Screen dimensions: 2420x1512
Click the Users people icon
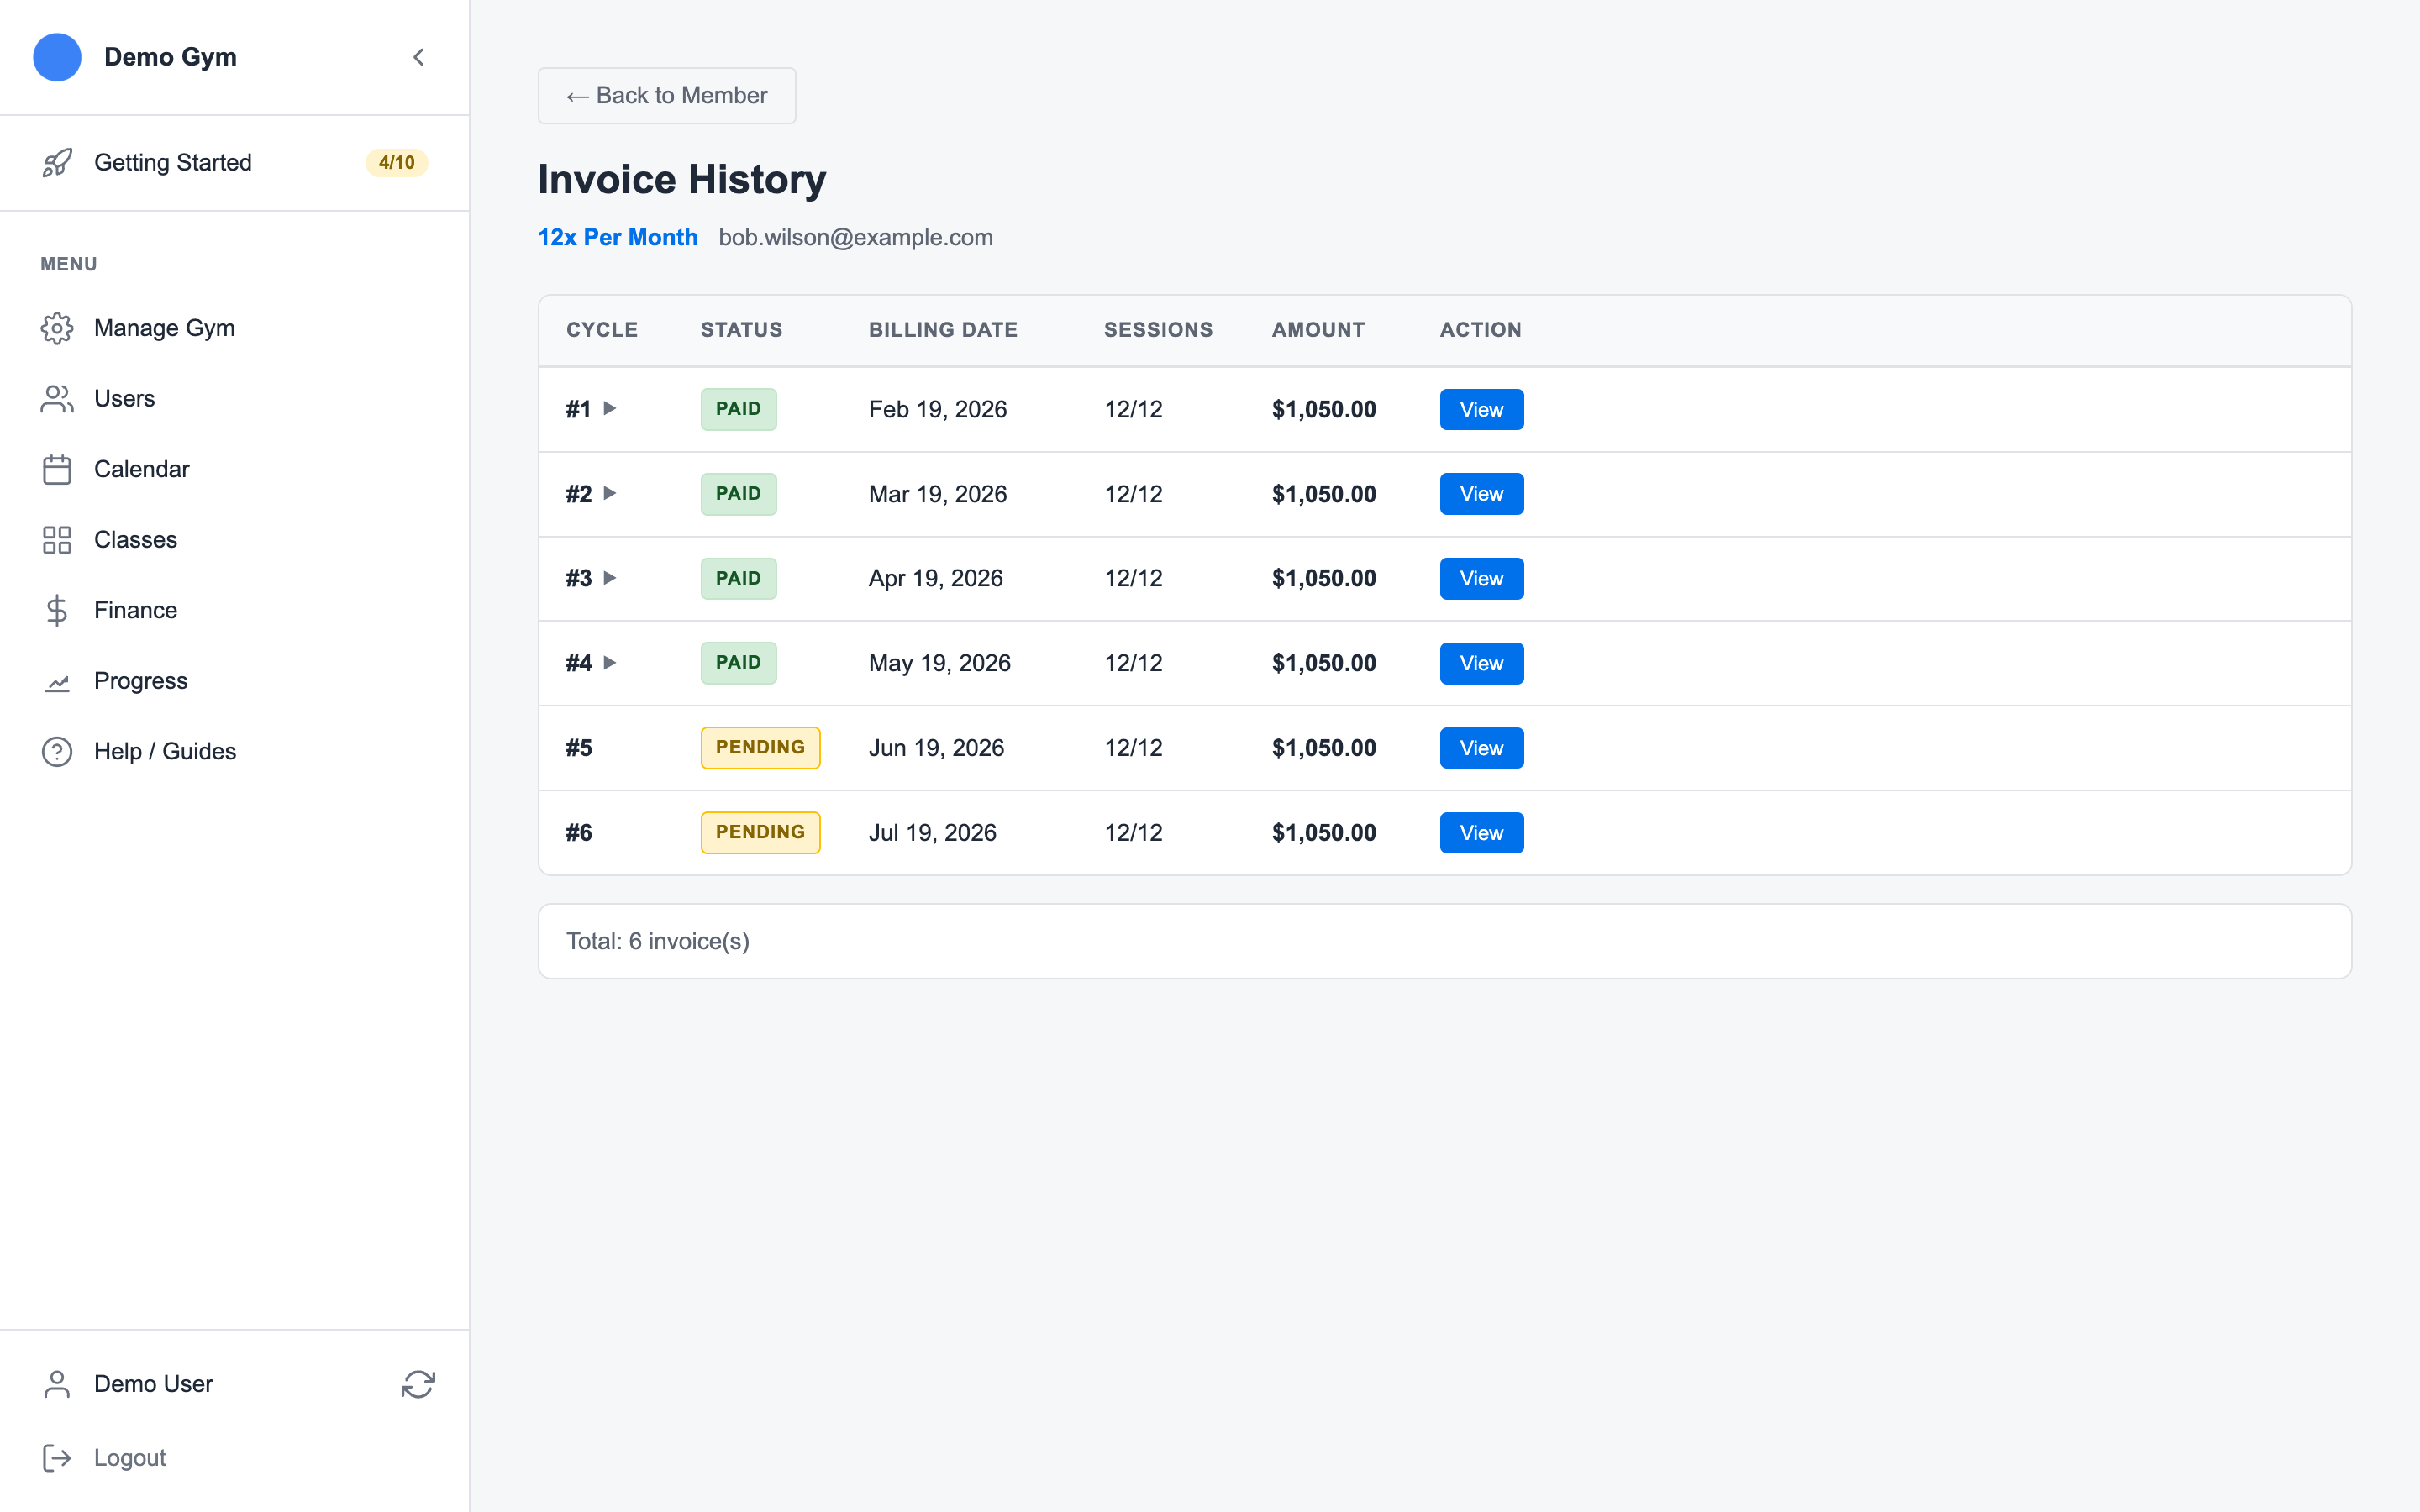pyautogui.click(x=57, y=399)
